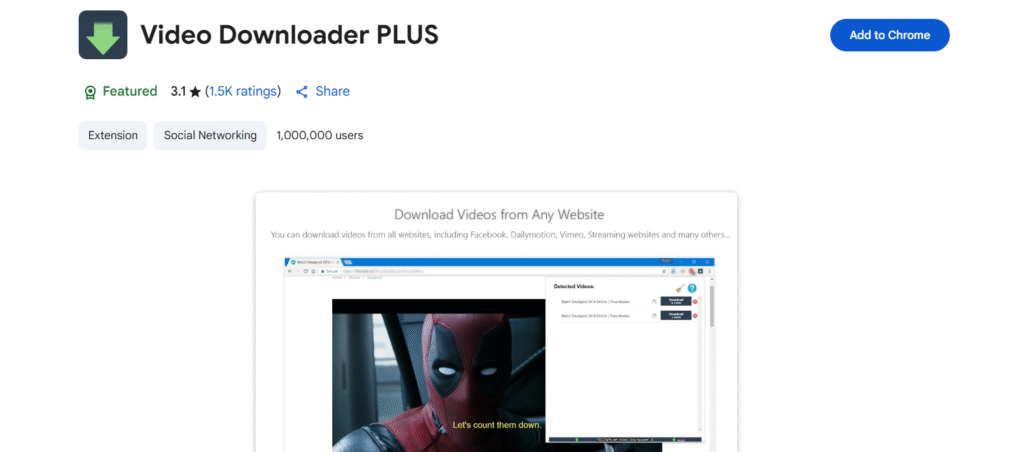Click the first Download button in Detected Videos
Screen dimensions: 1024x452
(x=676, y=301)
